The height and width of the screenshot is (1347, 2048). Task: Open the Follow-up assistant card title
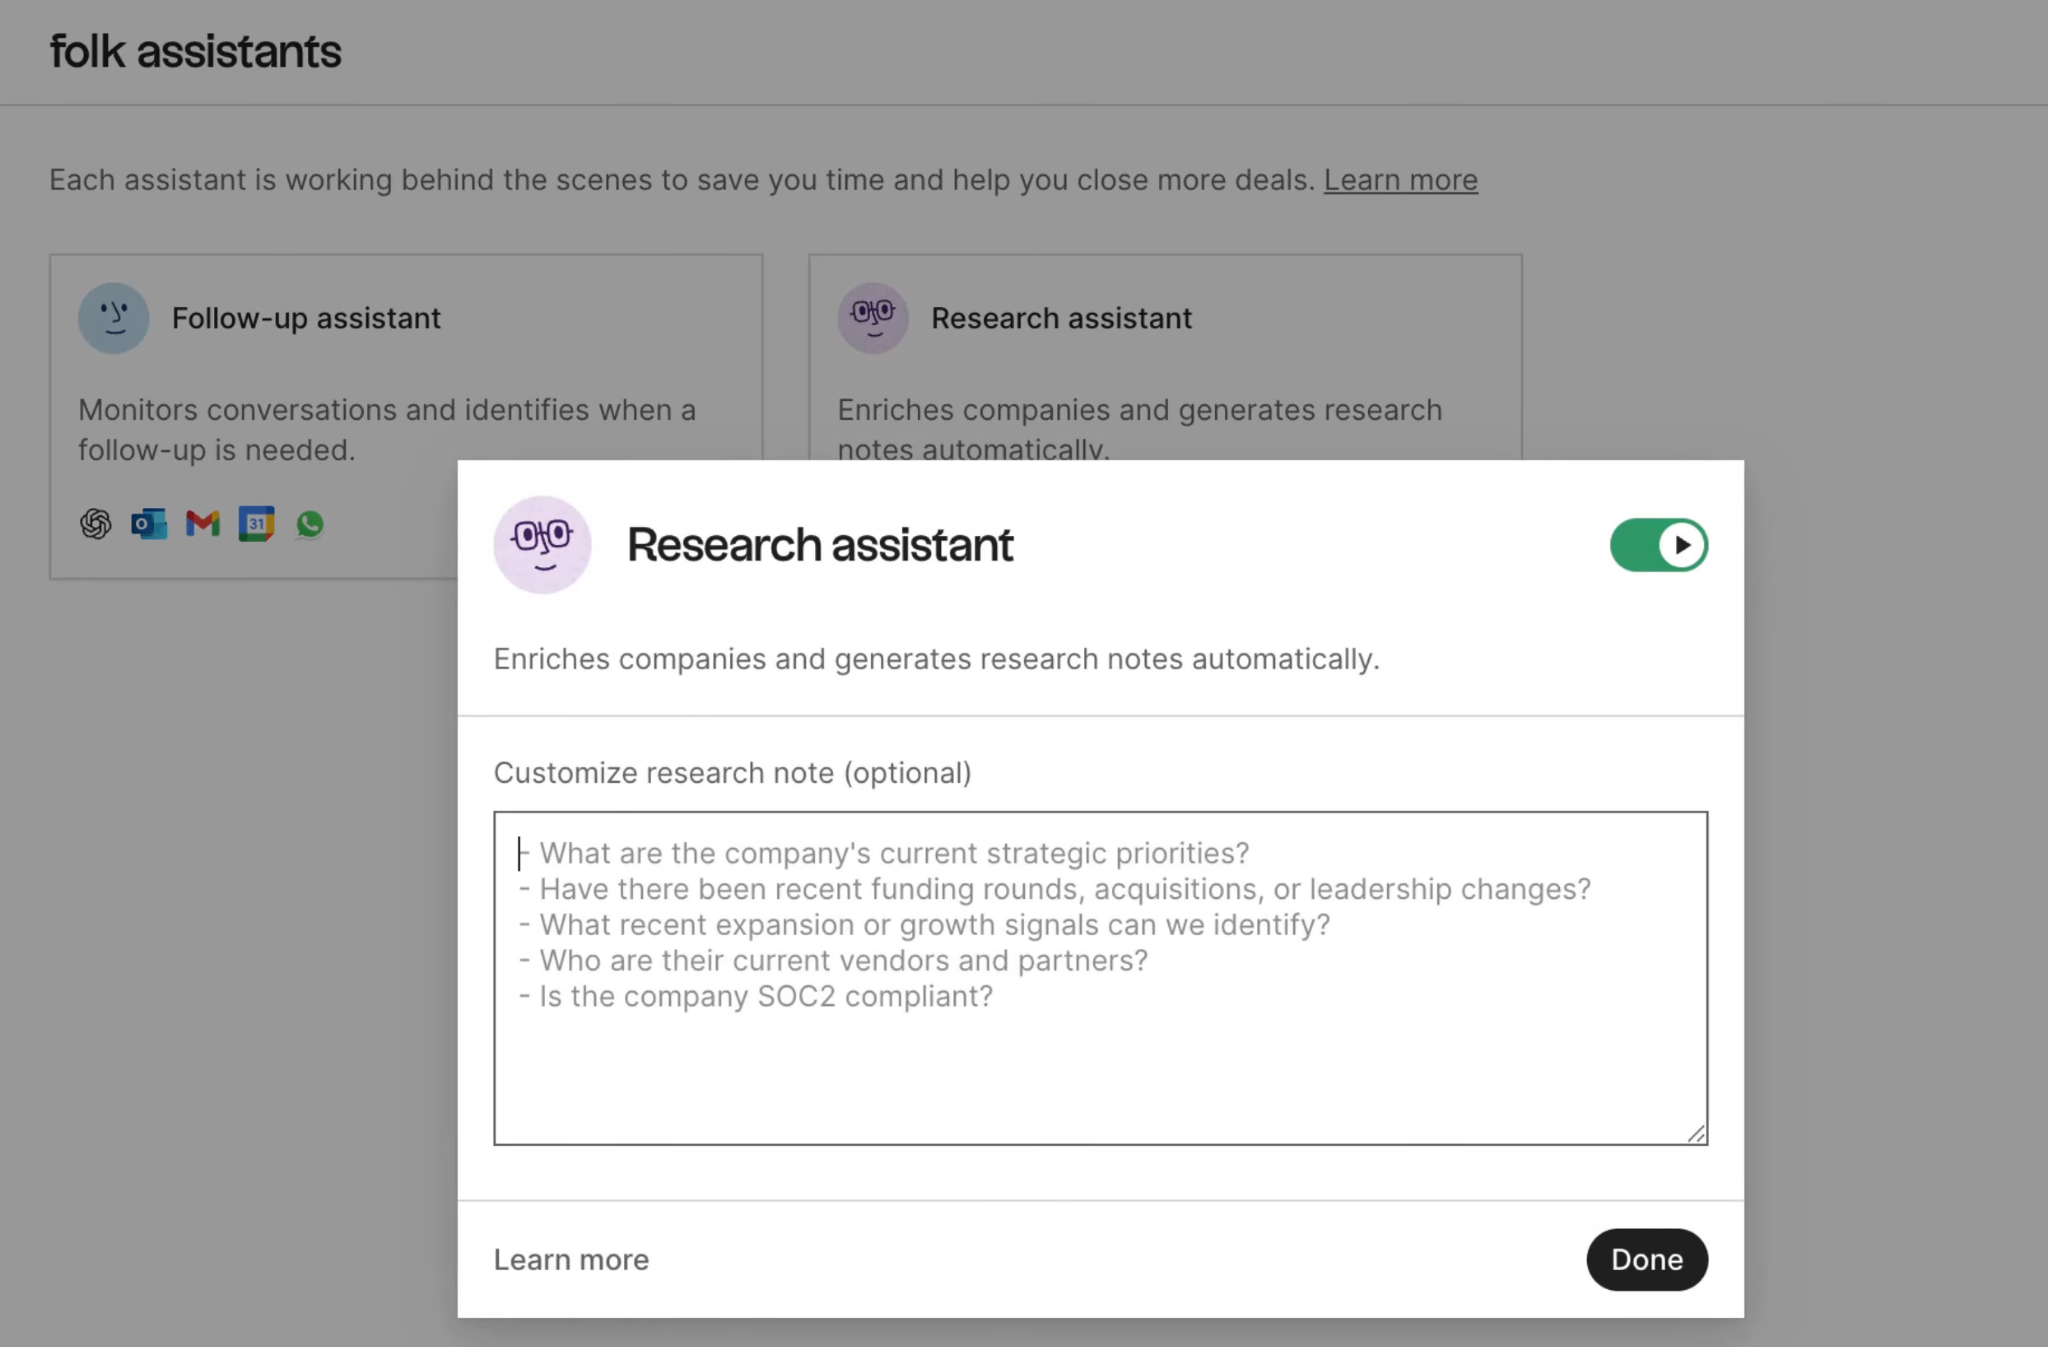pyautogui.click(x=306, y=318)
